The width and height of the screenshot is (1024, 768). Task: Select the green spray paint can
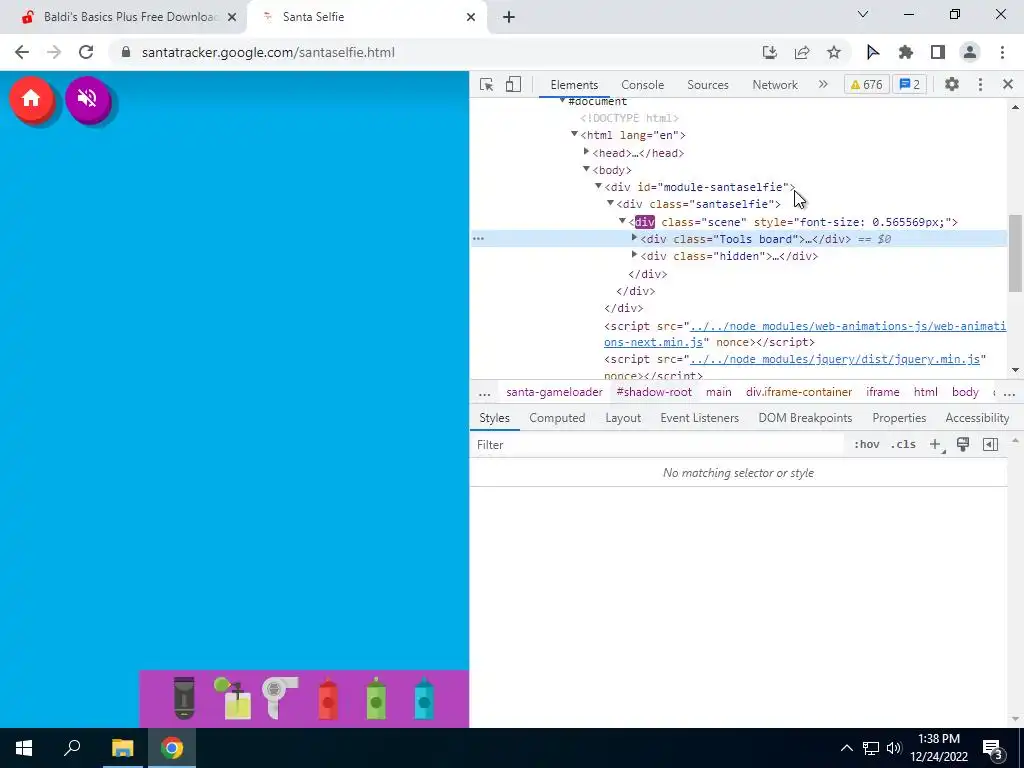coord(376,699)
